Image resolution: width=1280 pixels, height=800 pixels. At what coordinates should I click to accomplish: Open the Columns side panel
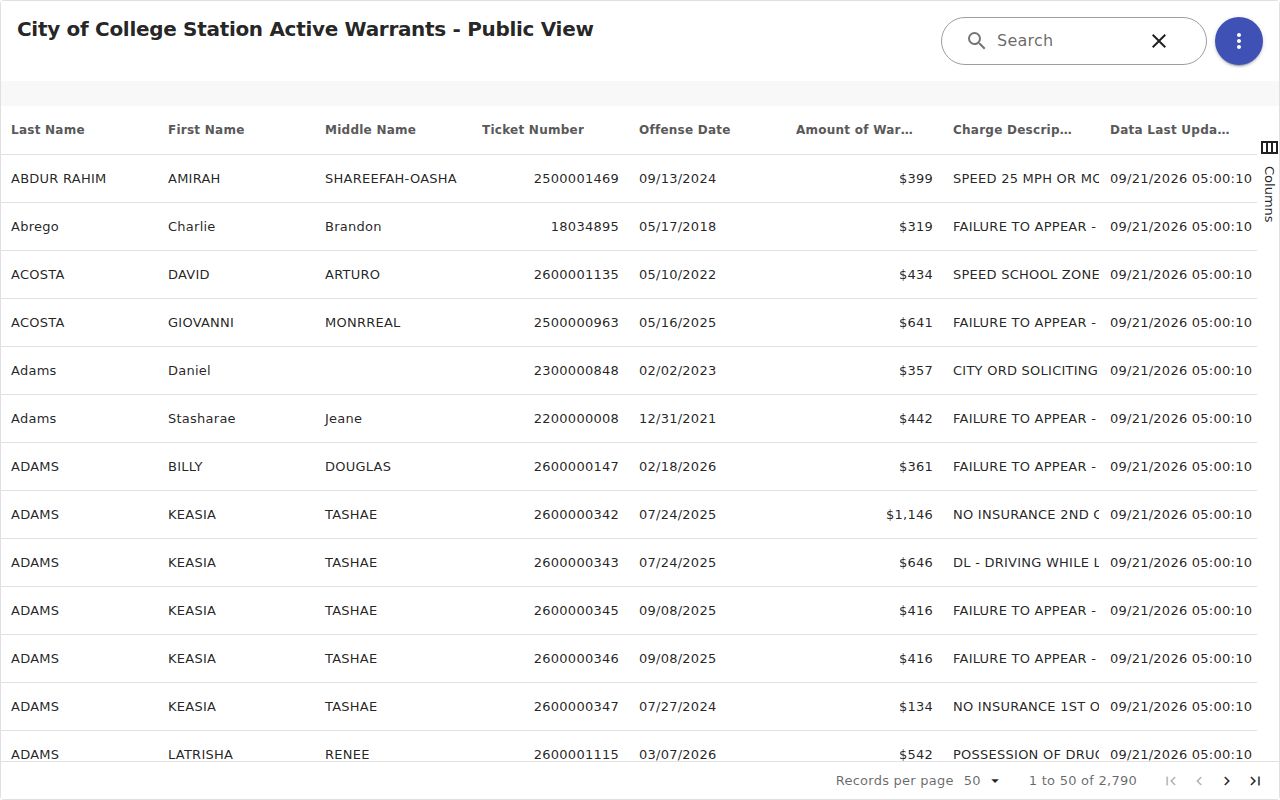(x=1269, y=181)
